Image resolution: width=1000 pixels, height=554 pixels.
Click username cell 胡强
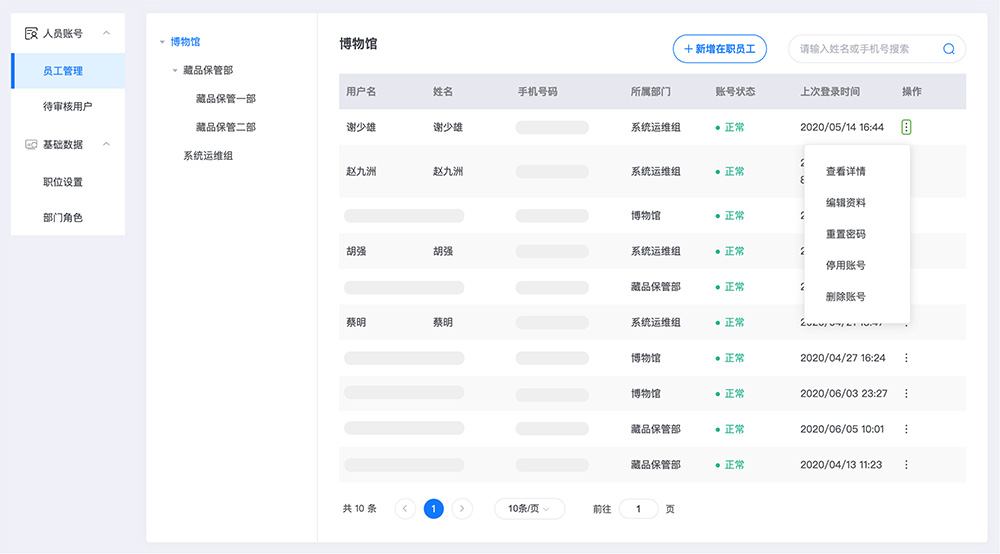[x=356, y=251]
